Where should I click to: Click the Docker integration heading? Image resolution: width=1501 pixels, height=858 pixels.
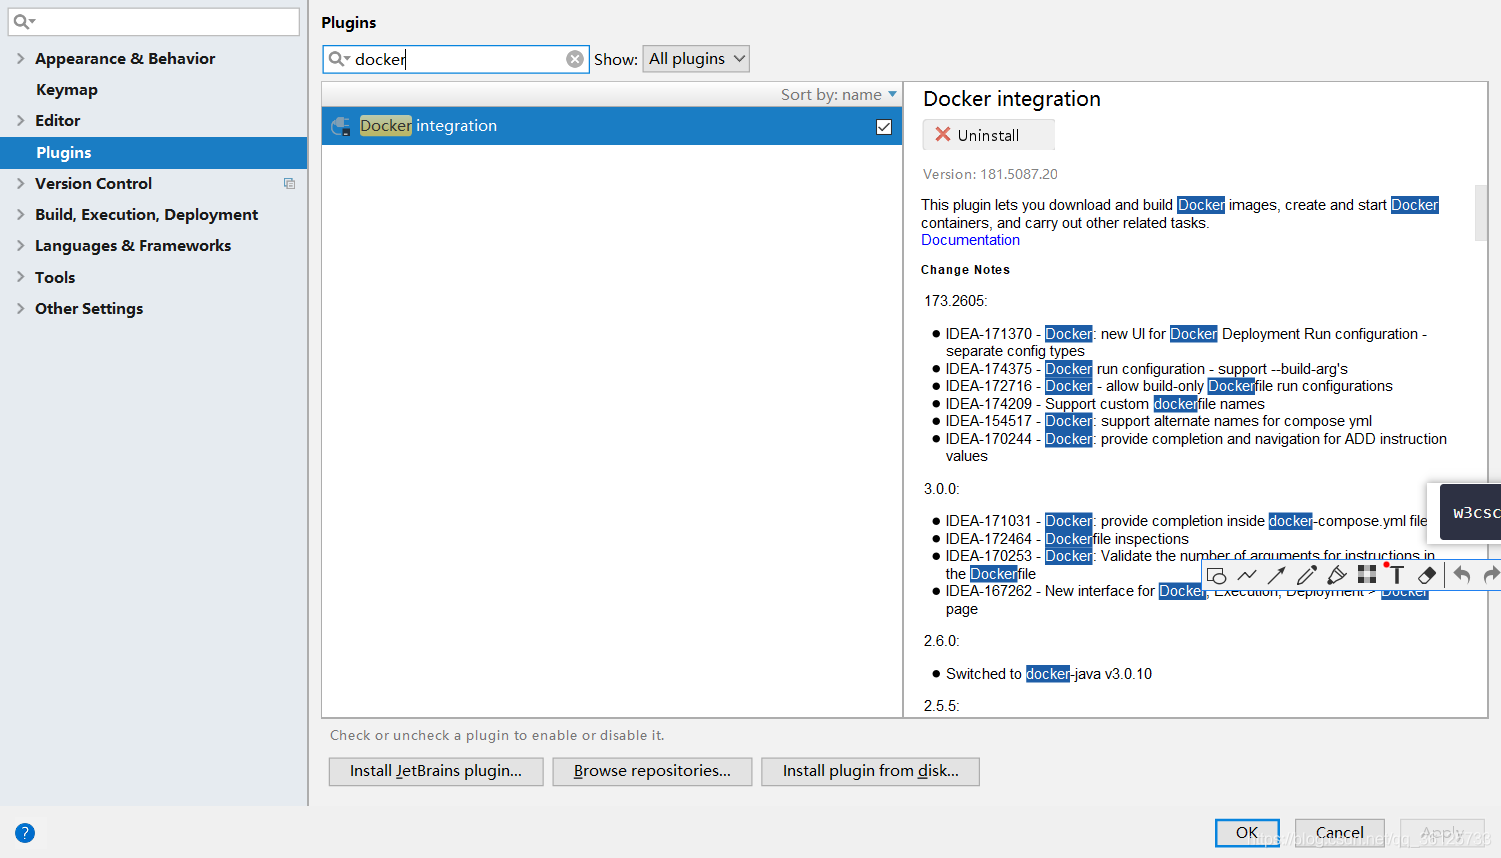[x=1012, y=99]
